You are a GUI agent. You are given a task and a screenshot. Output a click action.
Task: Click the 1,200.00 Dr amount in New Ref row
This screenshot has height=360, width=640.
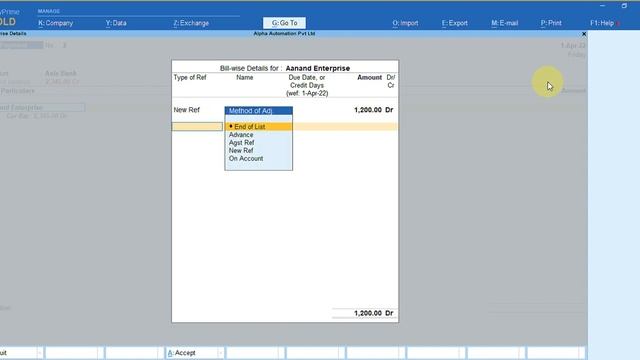click(373, 110)
